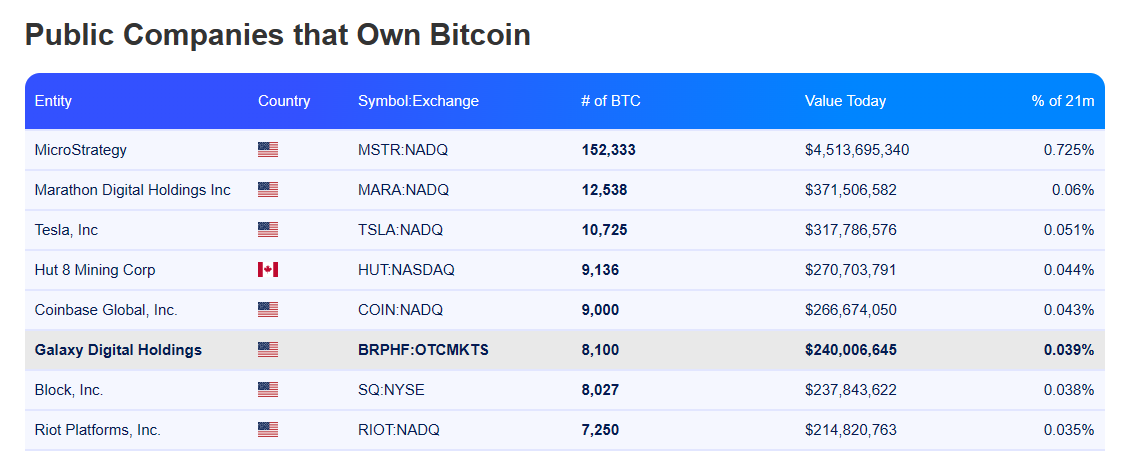Image resolution: width=1130 pixels, height=471 pixels.
Task: Click the Canada flag for Hut 8 Mining
Action: (267, 270)
